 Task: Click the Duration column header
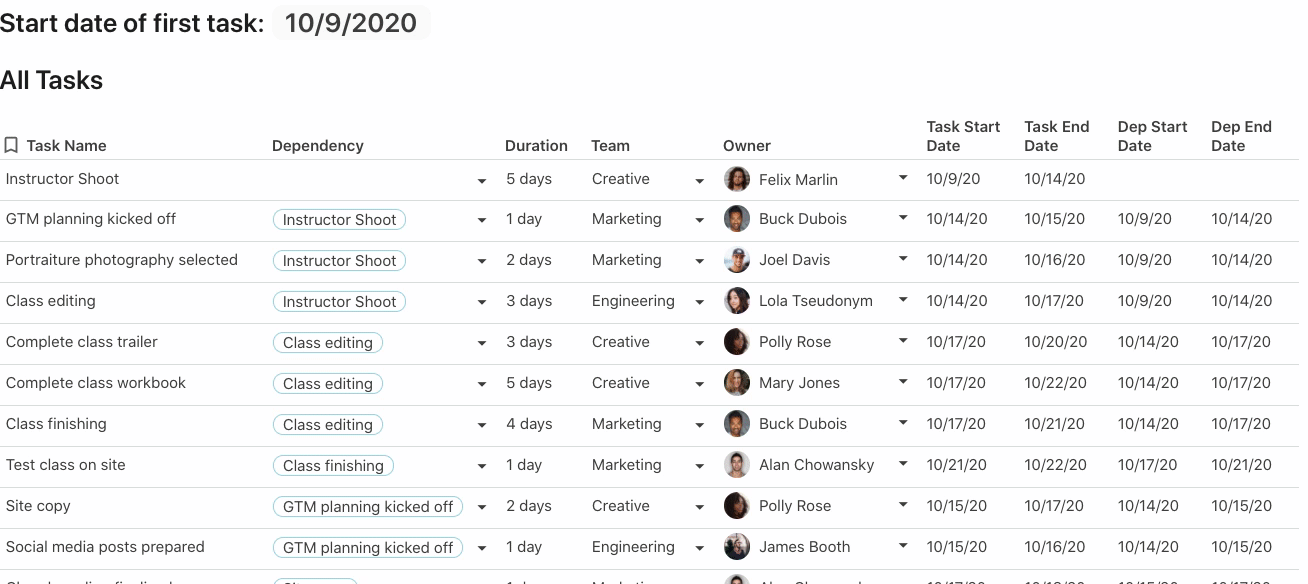point(536,146)
